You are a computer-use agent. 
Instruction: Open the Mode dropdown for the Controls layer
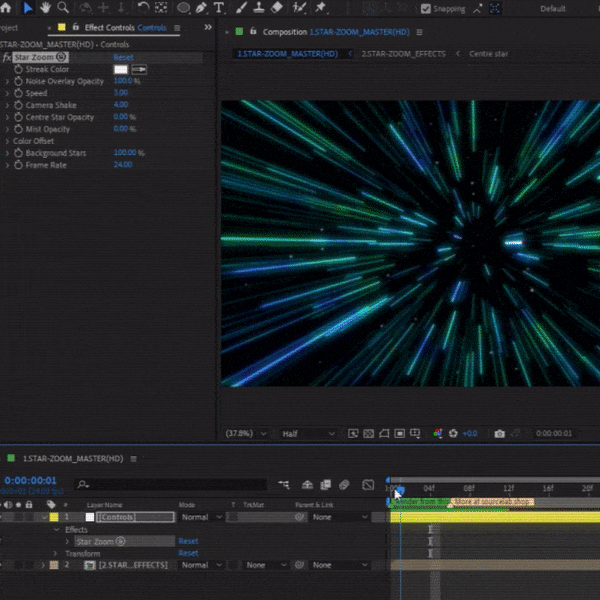coord(201,517)
